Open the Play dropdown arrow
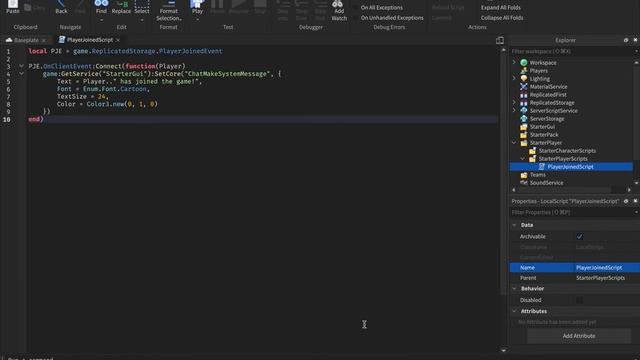640x360 pixels. tap(197, 20)
